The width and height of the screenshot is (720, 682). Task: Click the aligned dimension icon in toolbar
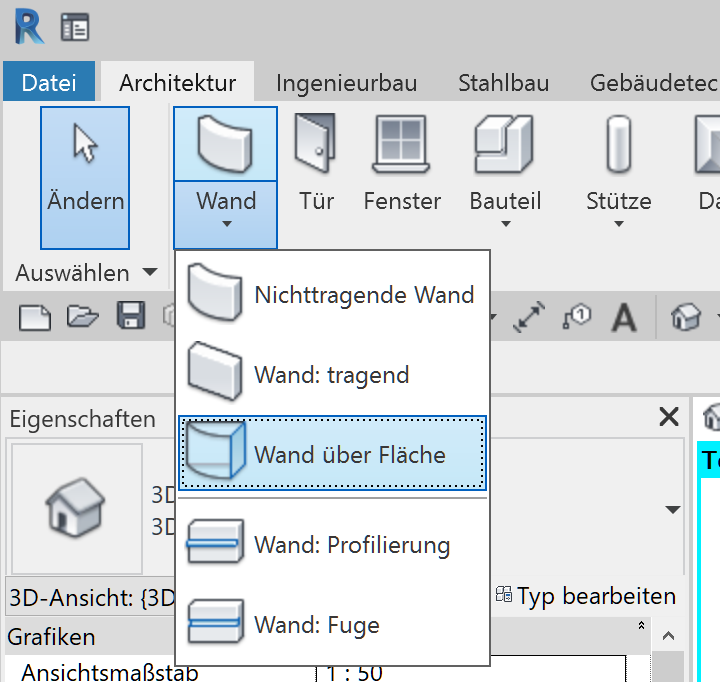(529, 318)
